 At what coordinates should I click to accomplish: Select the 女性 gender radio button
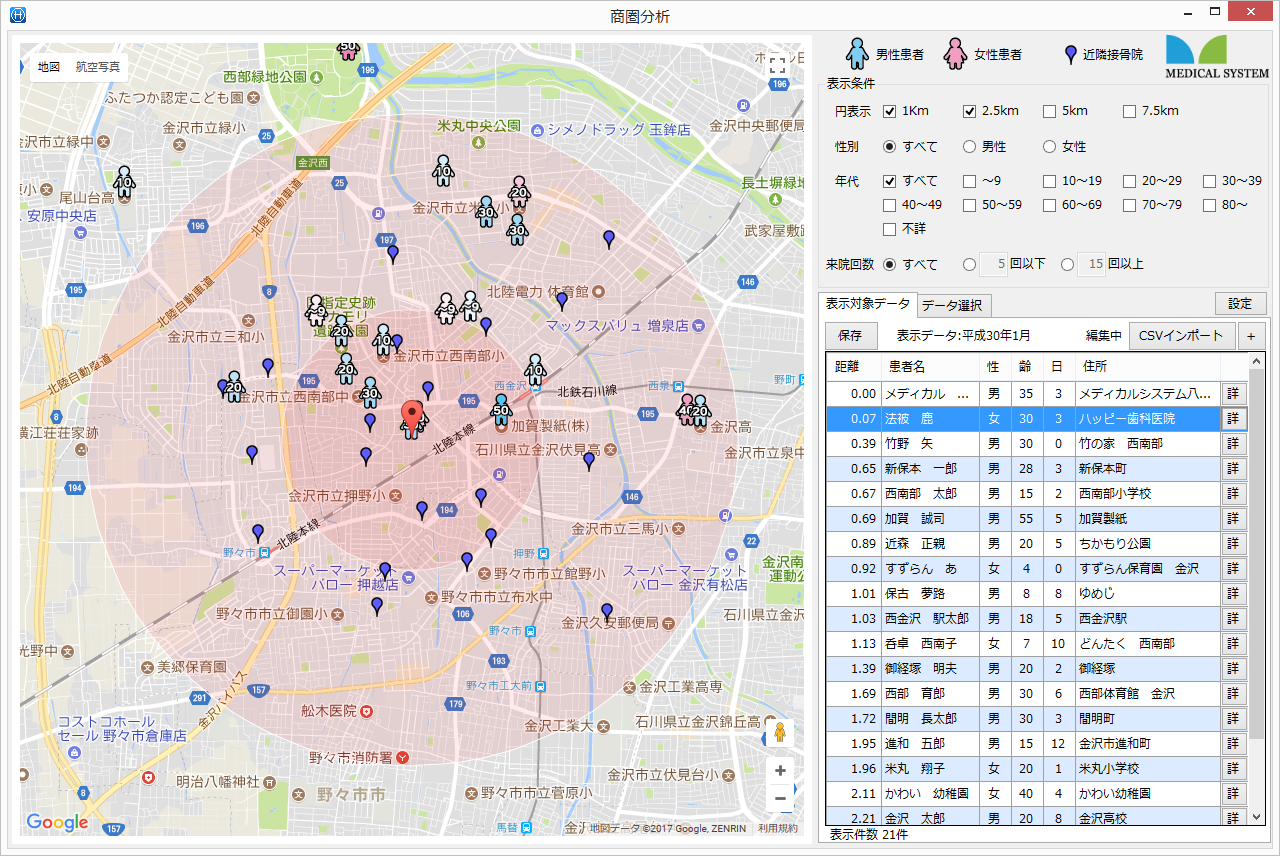pyautogui.click(x=1050, y=147)
